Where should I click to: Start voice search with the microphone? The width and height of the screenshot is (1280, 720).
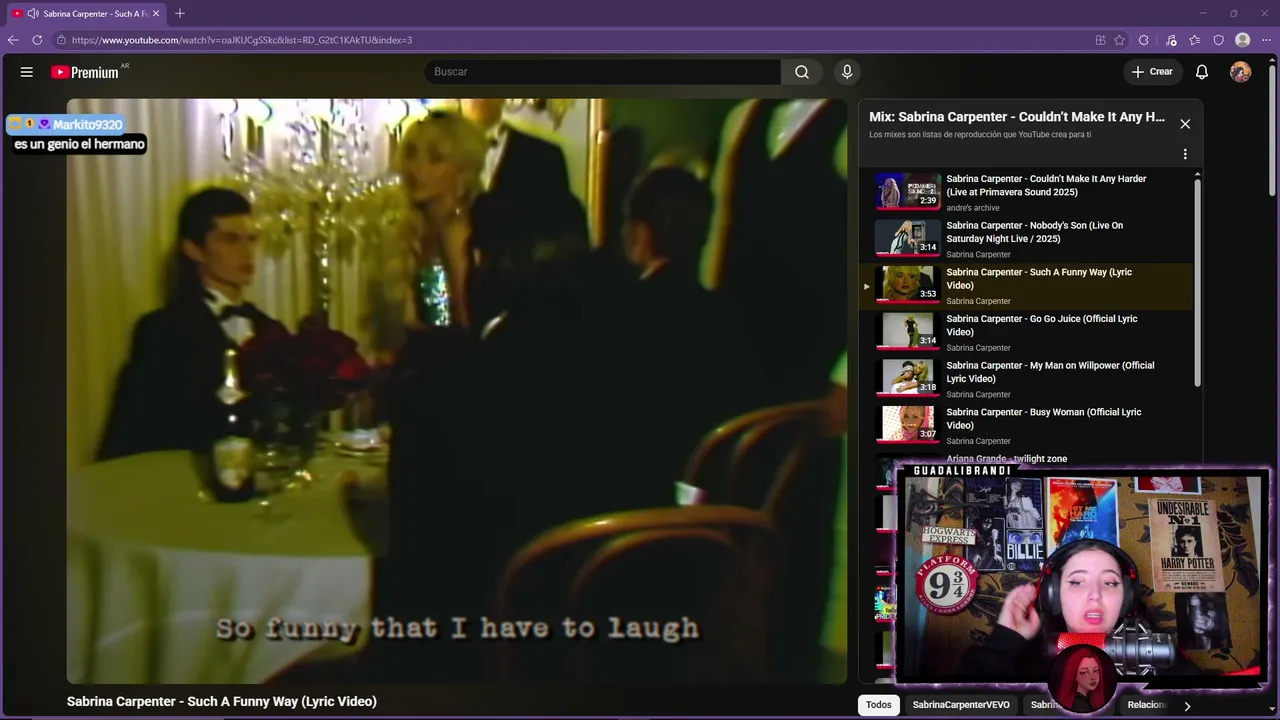click(847, 72)
